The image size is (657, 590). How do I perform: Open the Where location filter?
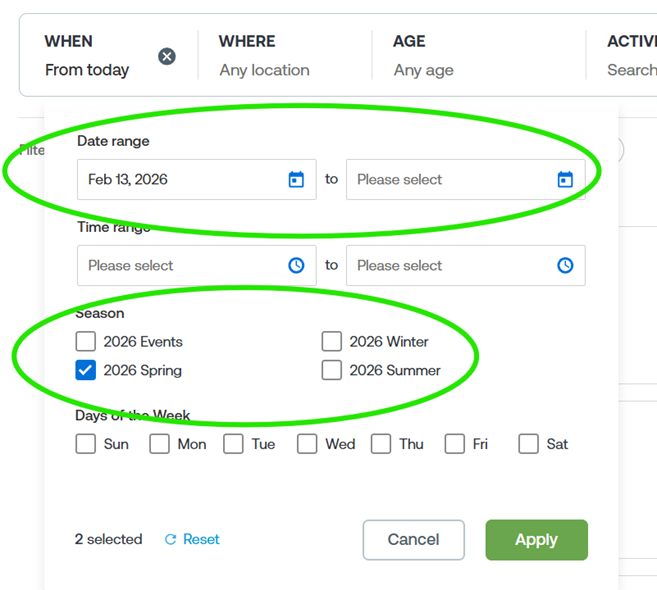[264, 56]
